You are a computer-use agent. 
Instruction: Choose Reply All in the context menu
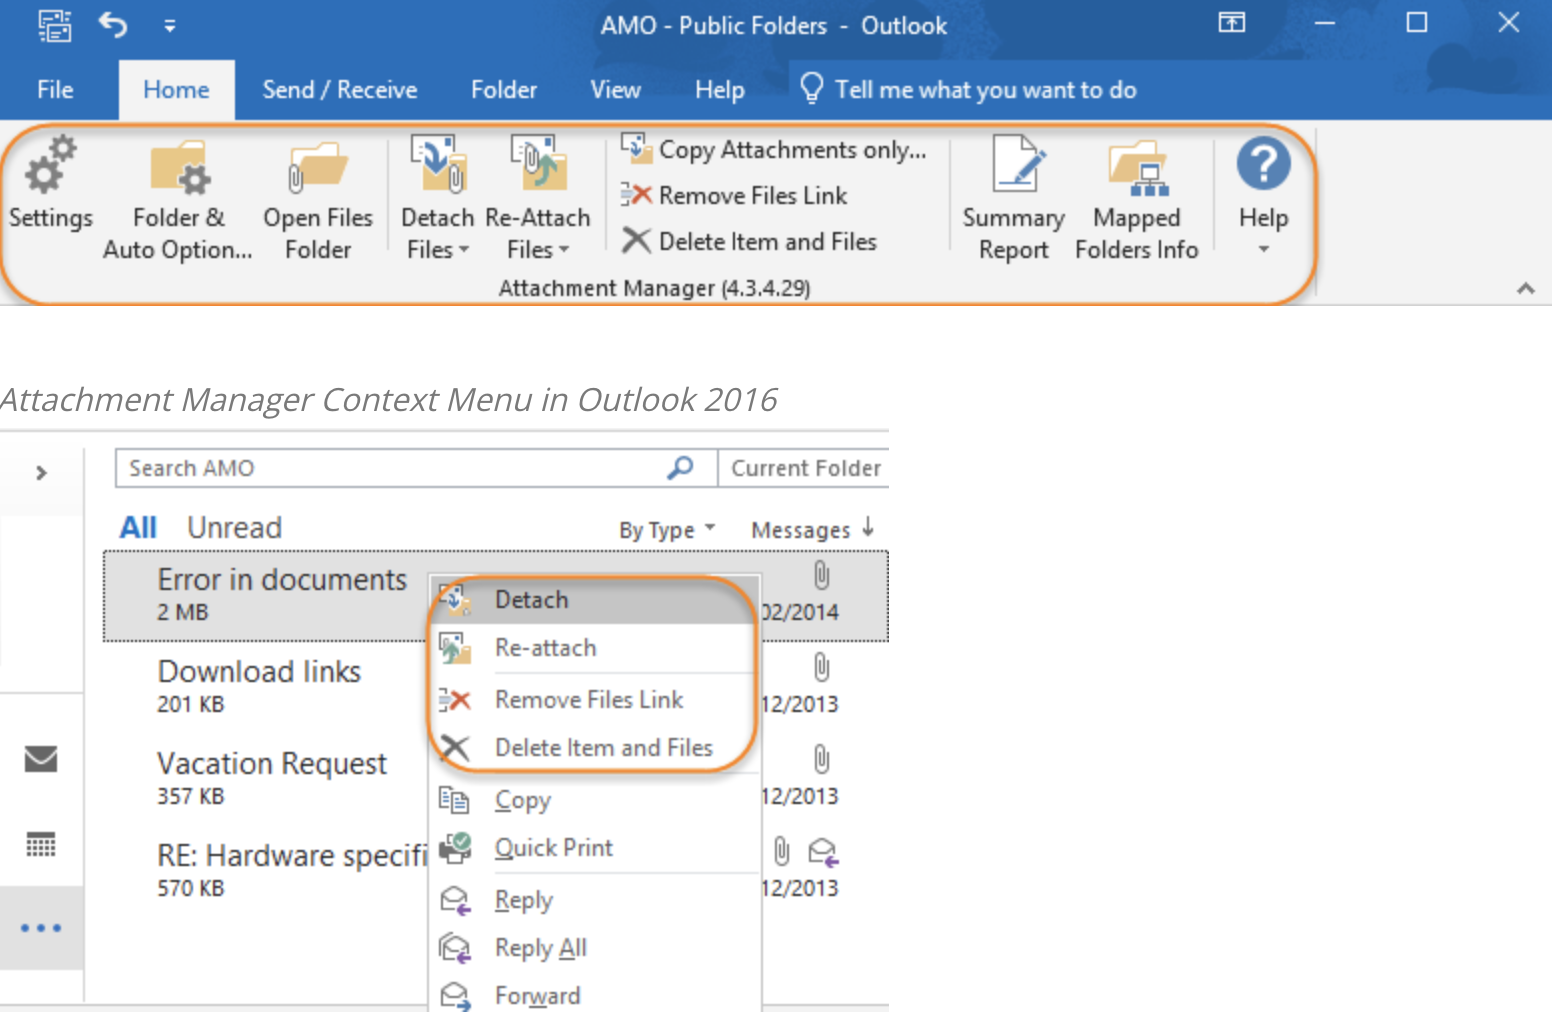pos(595,948)
